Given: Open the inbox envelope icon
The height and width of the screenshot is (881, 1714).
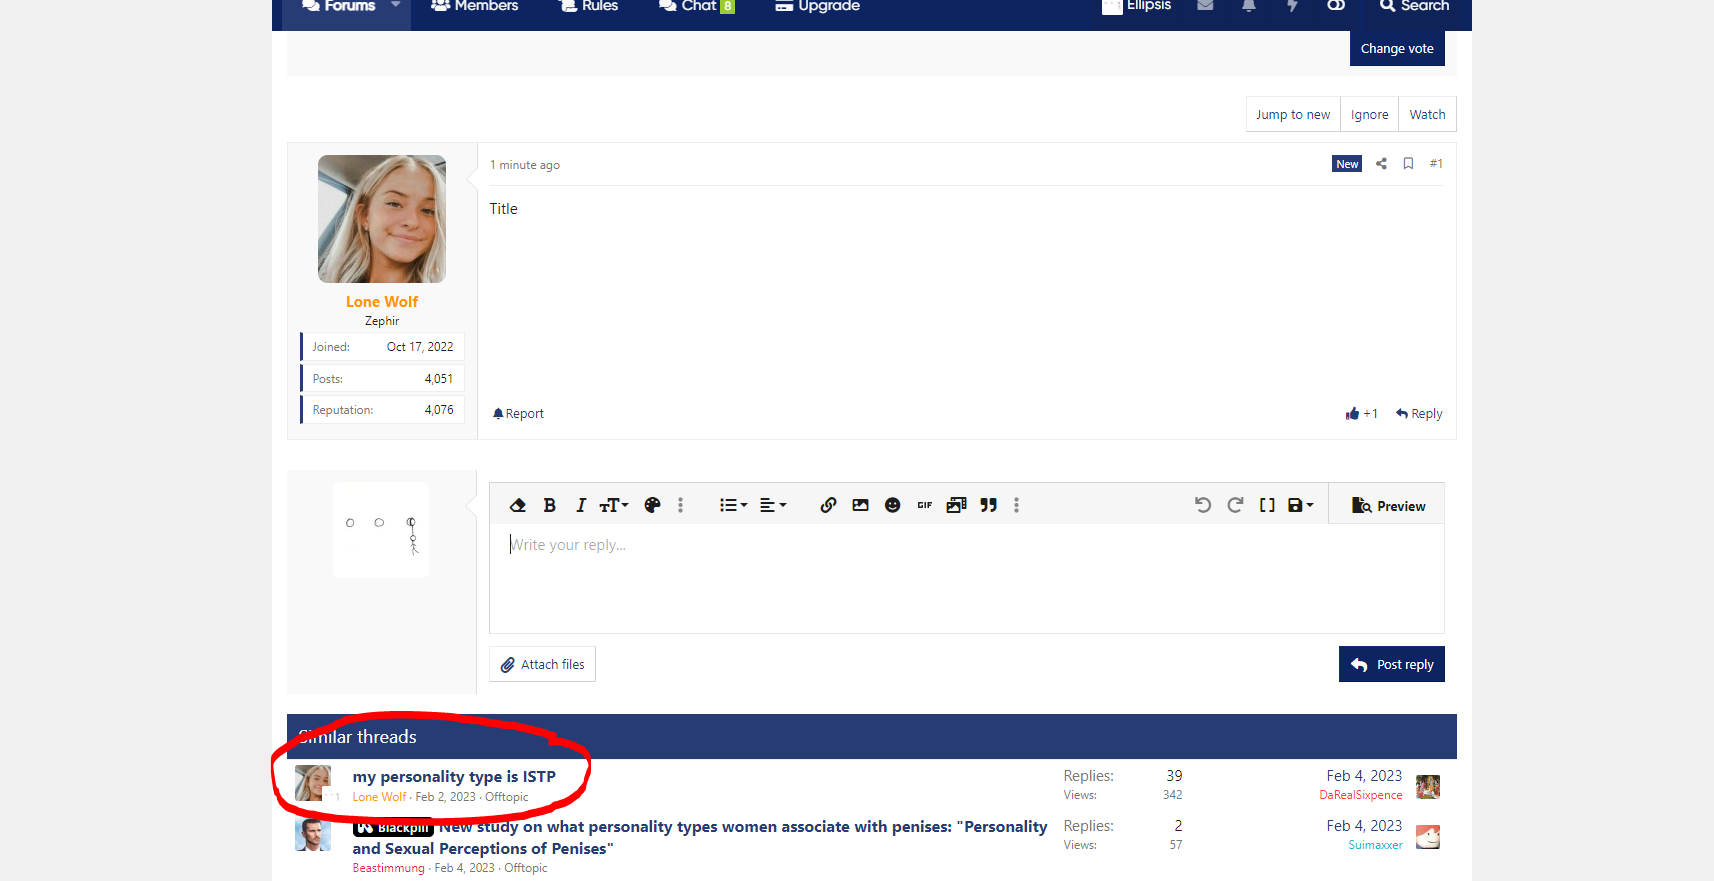Looking at the screenshot, I should (1205, 6).
